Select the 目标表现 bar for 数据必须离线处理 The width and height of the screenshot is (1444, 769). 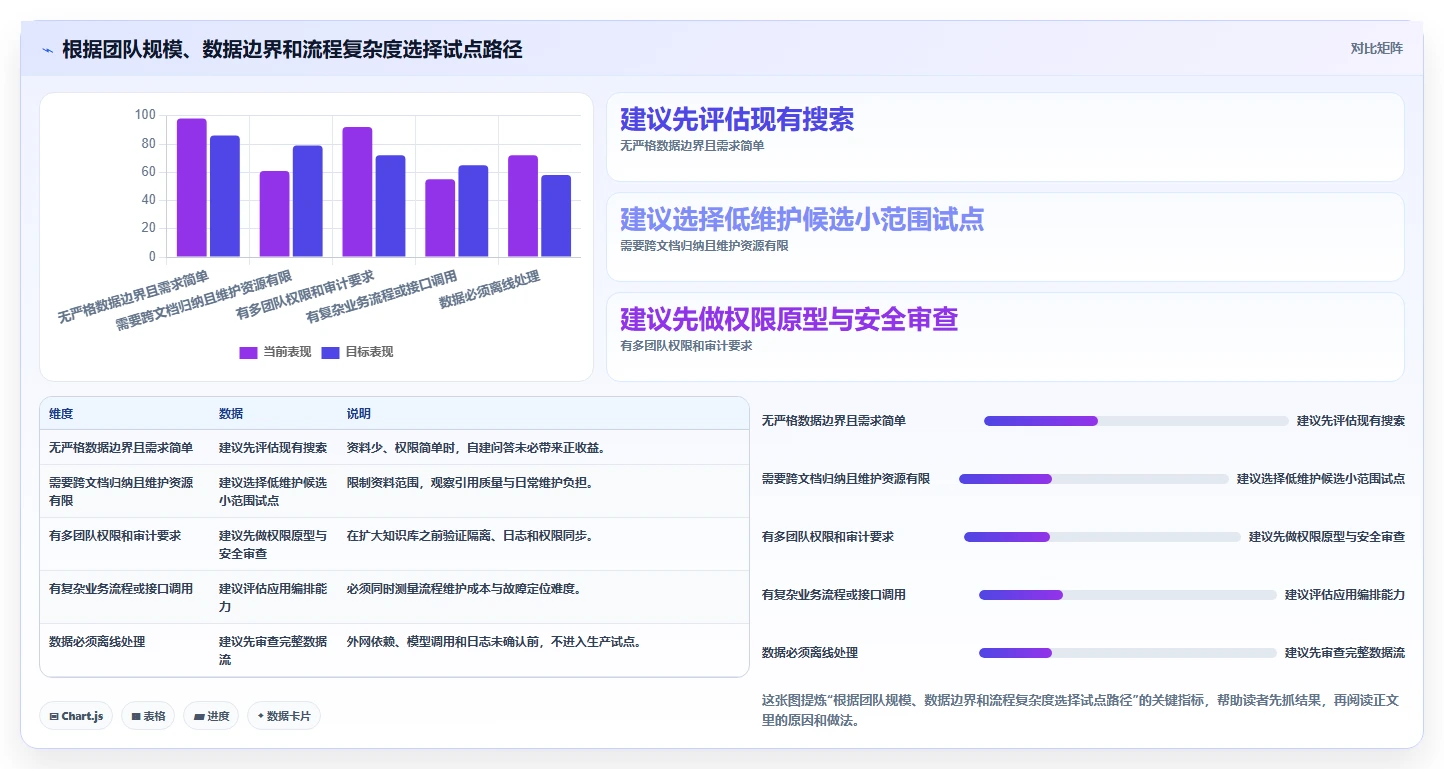click(x=556, y=216)
